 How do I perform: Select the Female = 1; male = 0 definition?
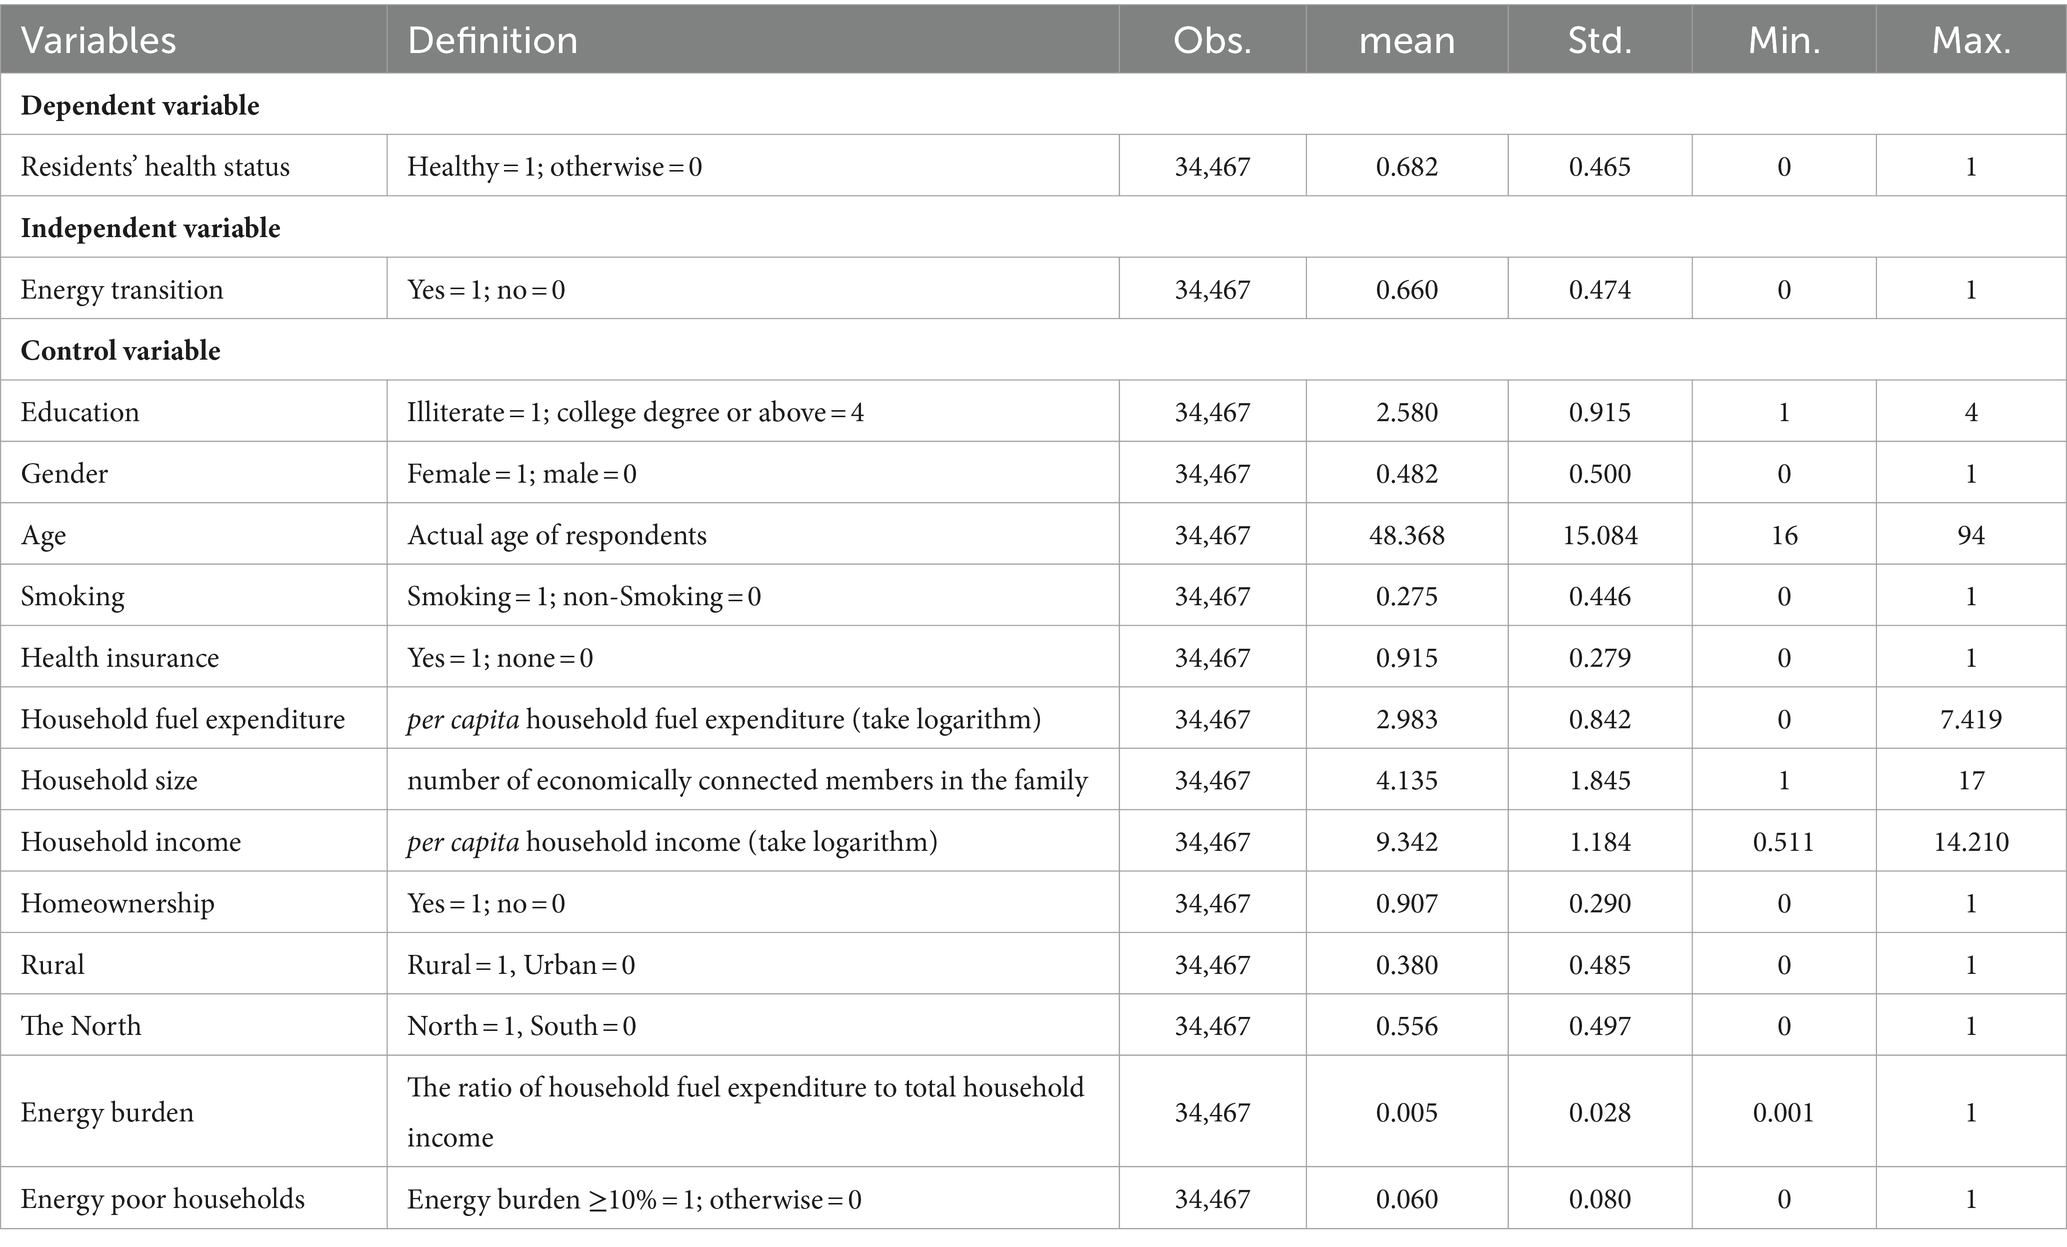pos(522,473)
